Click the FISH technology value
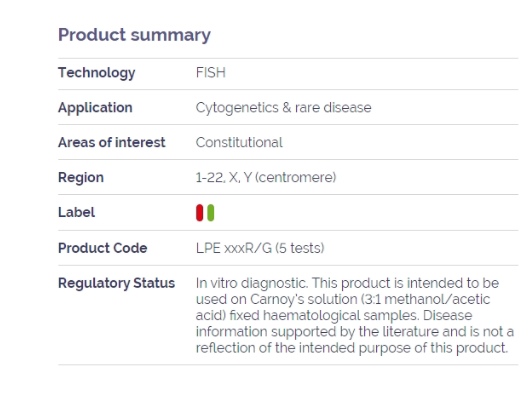The height and width of the screenshot is (404, 531). 211,73
